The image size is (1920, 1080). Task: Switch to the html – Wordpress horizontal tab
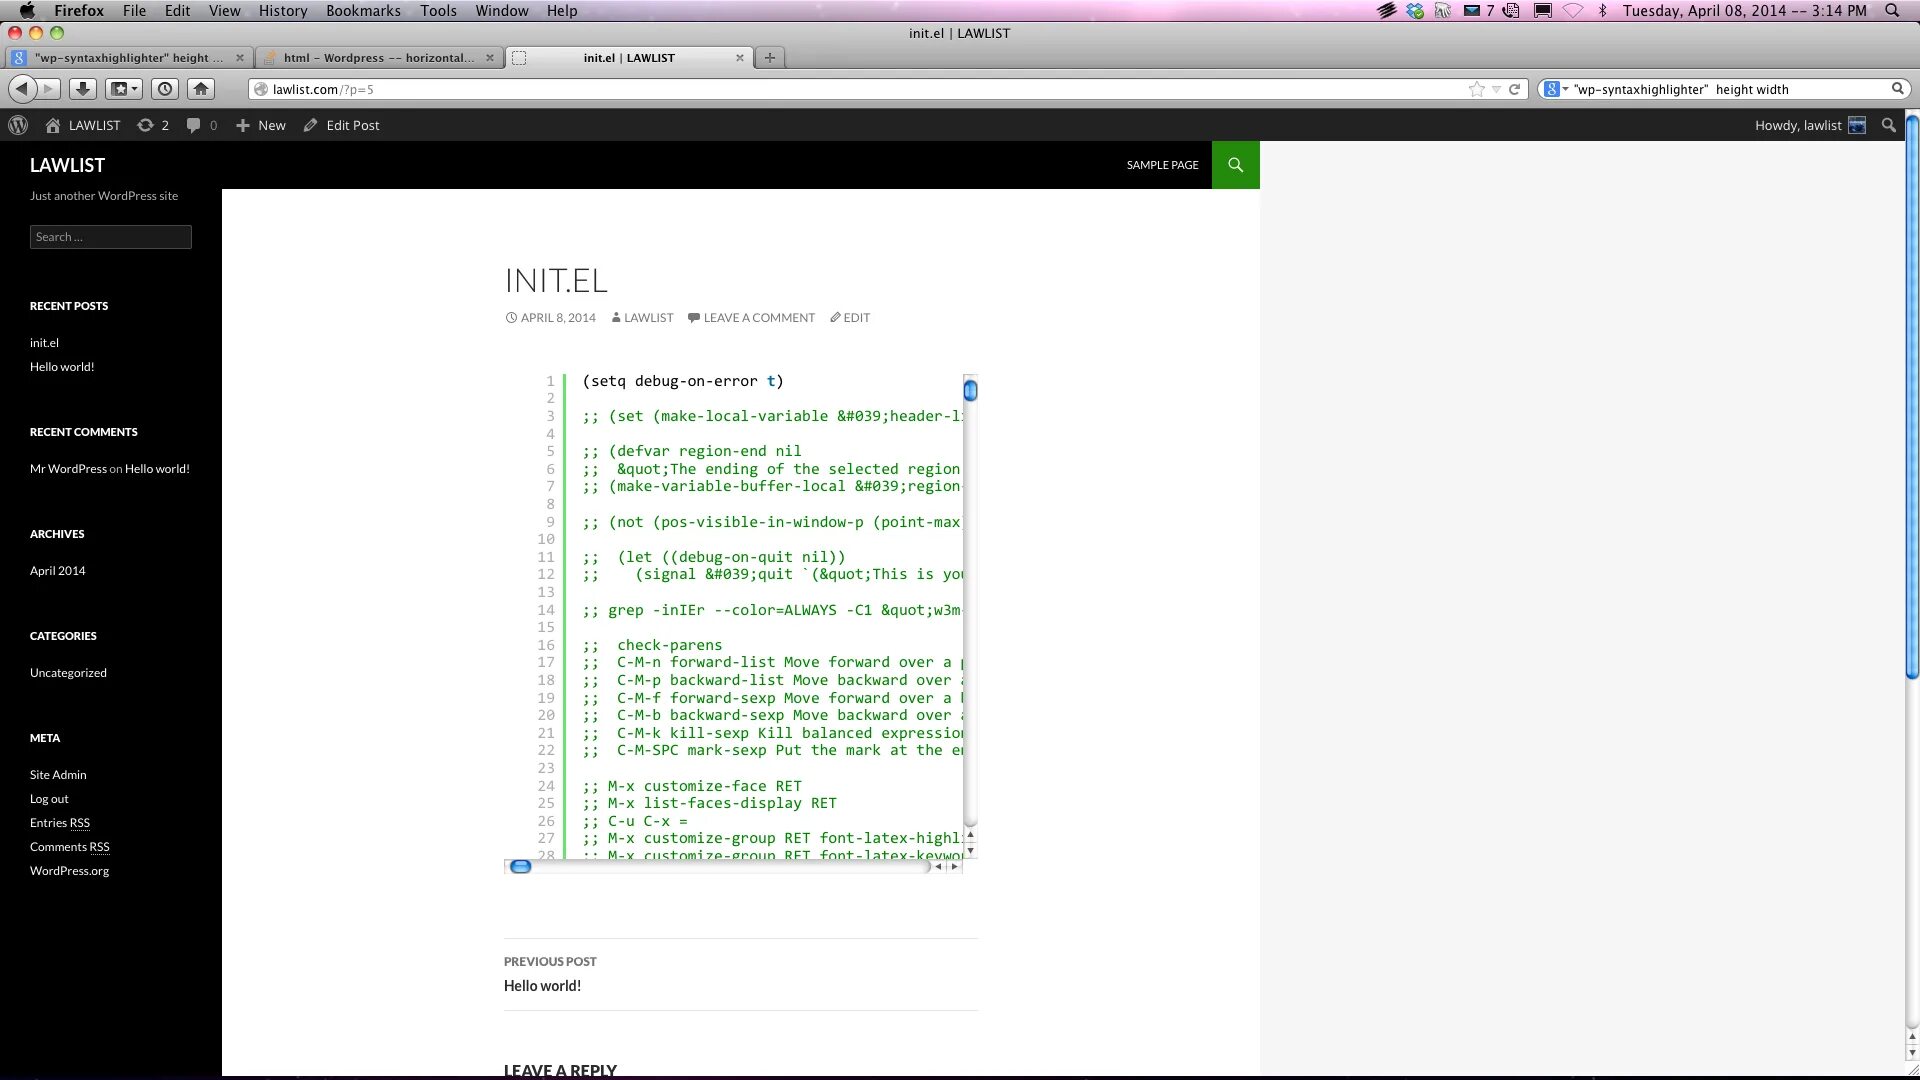point(378,58)
